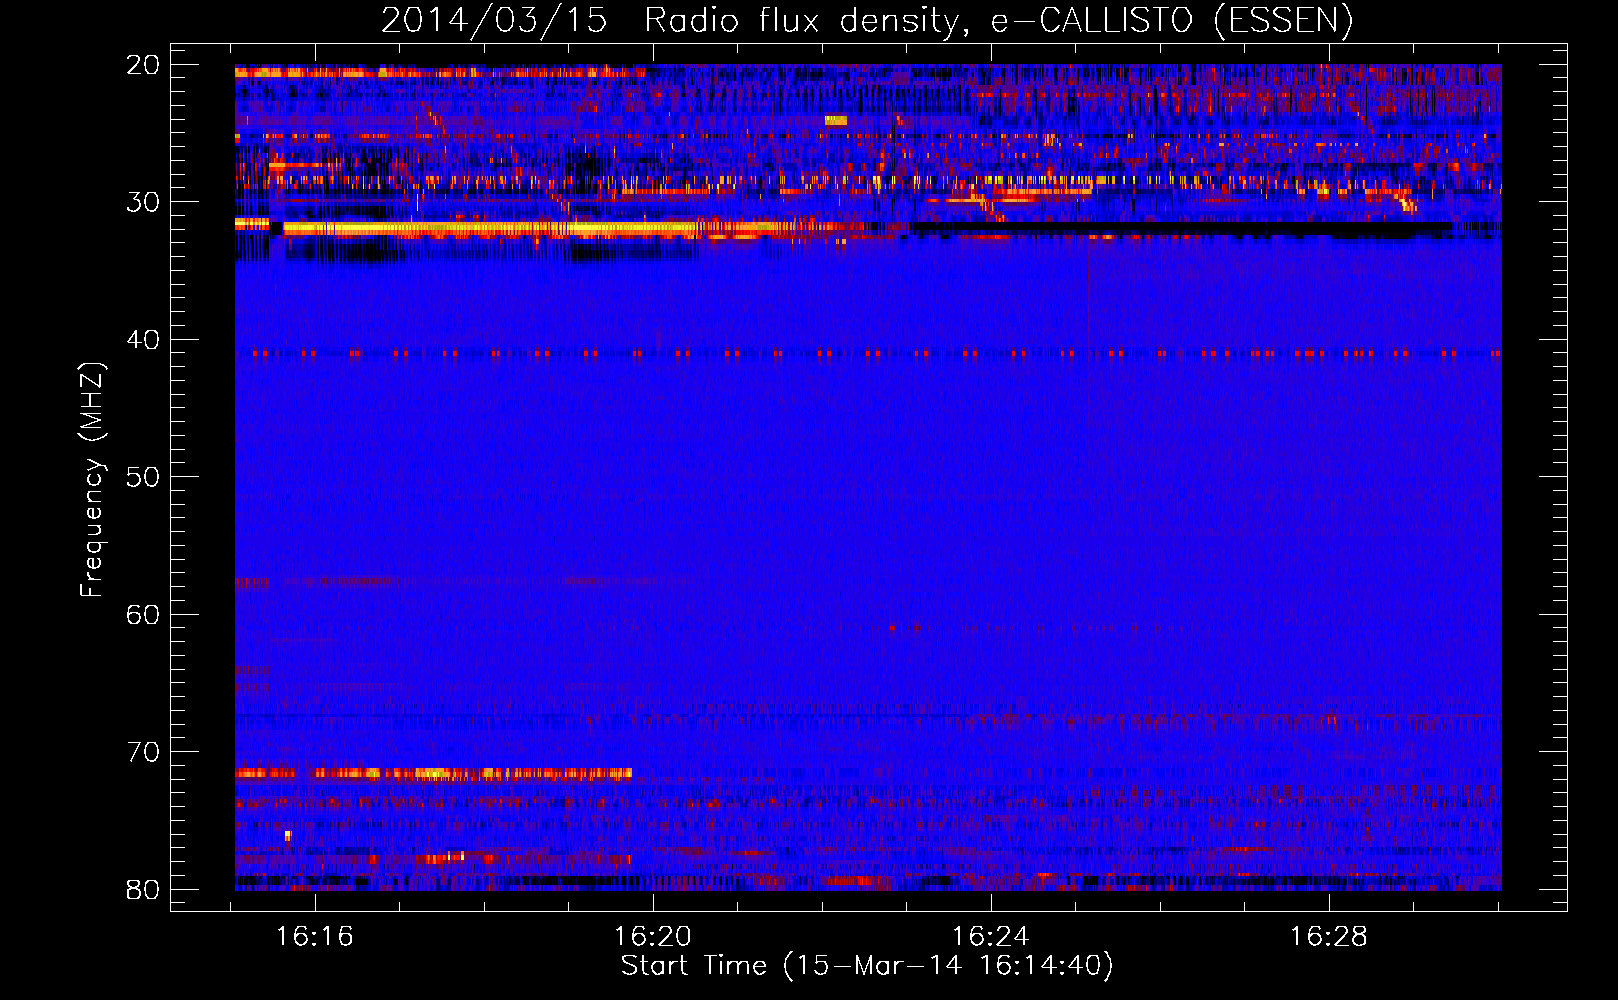Click the "Start Time (15-Mar-14 16:14:40)" label
Image resolution: width=1618 pixels, height=1000 pixels.
[867, 966]
